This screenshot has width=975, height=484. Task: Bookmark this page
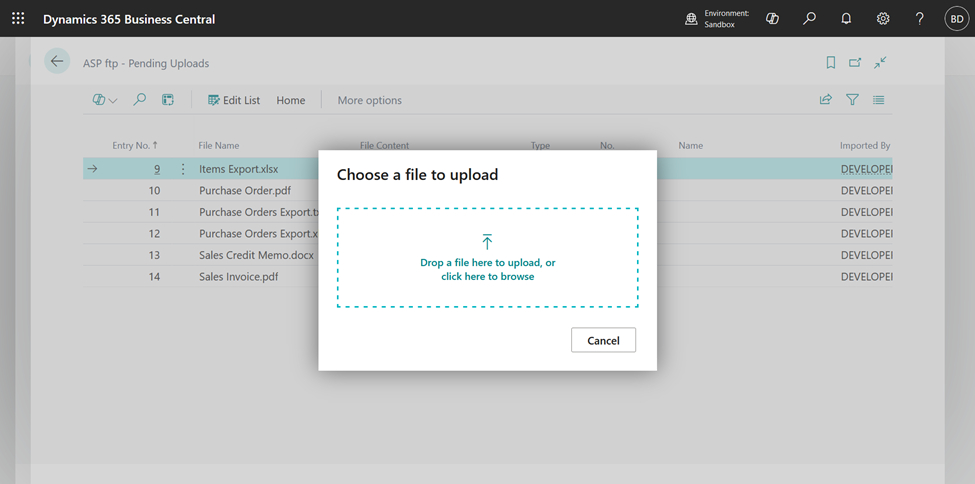pyautogui.click(x=830, y=62)
